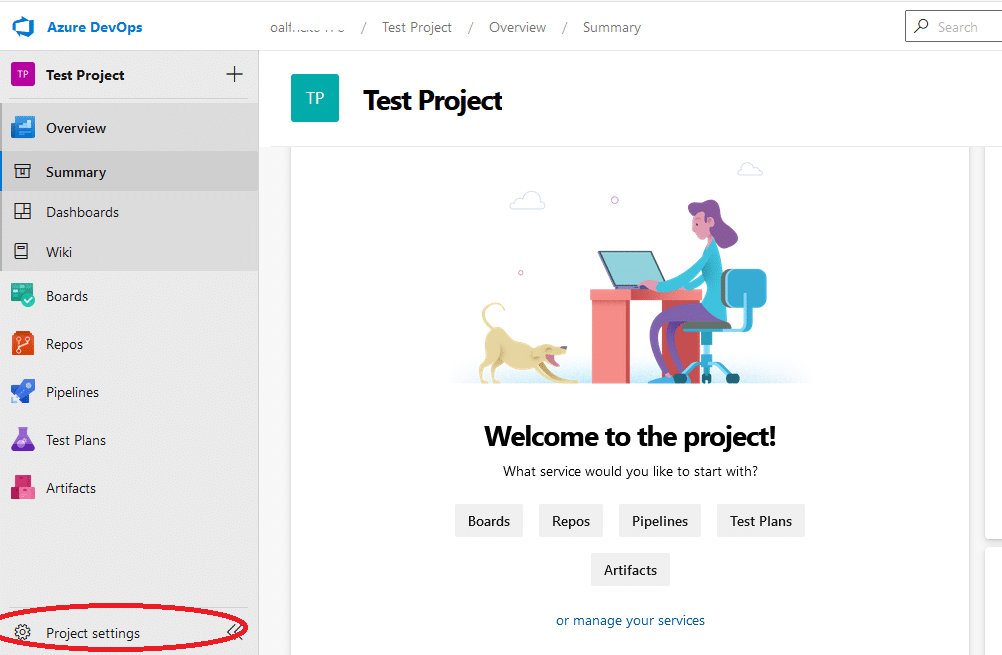1002x655 pixels.
Task: Open Project settings link
Action: [x=93, y=633]
